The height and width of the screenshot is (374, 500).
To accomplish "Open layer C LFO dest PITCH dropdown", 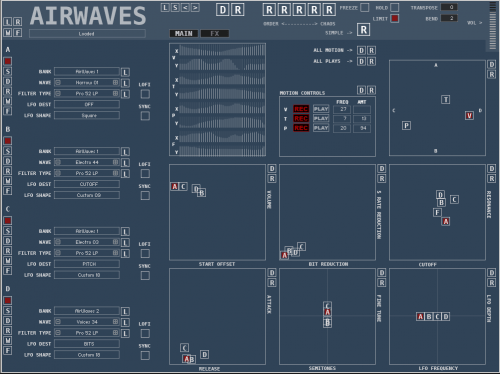I will [87, 264].
